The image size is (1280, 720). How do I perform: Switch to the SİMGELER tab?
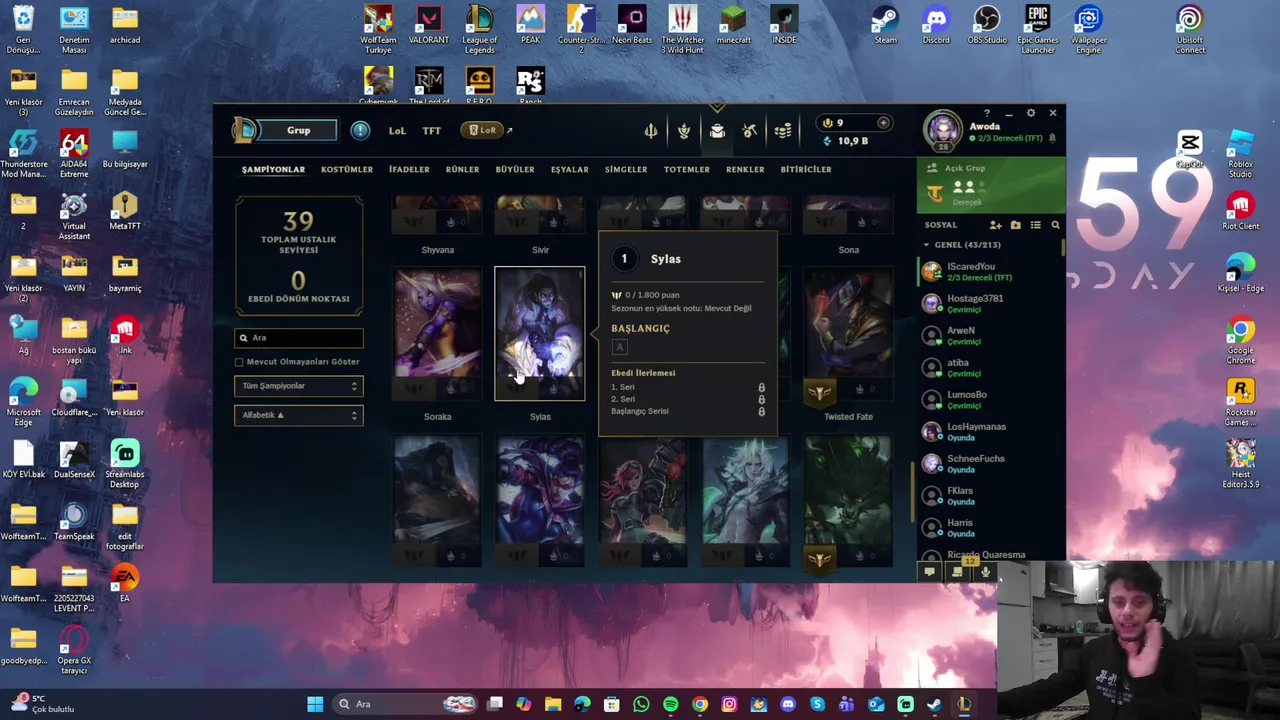(626, 169)
